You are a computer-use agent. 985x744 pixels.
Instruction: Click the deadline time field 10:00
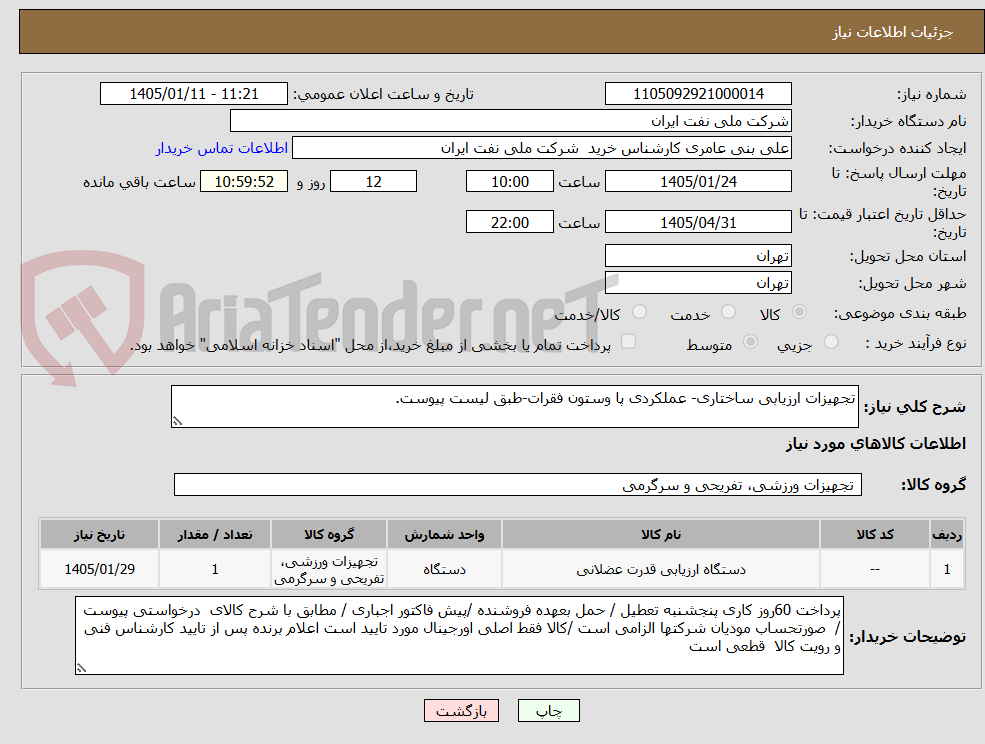coord(509,182)
